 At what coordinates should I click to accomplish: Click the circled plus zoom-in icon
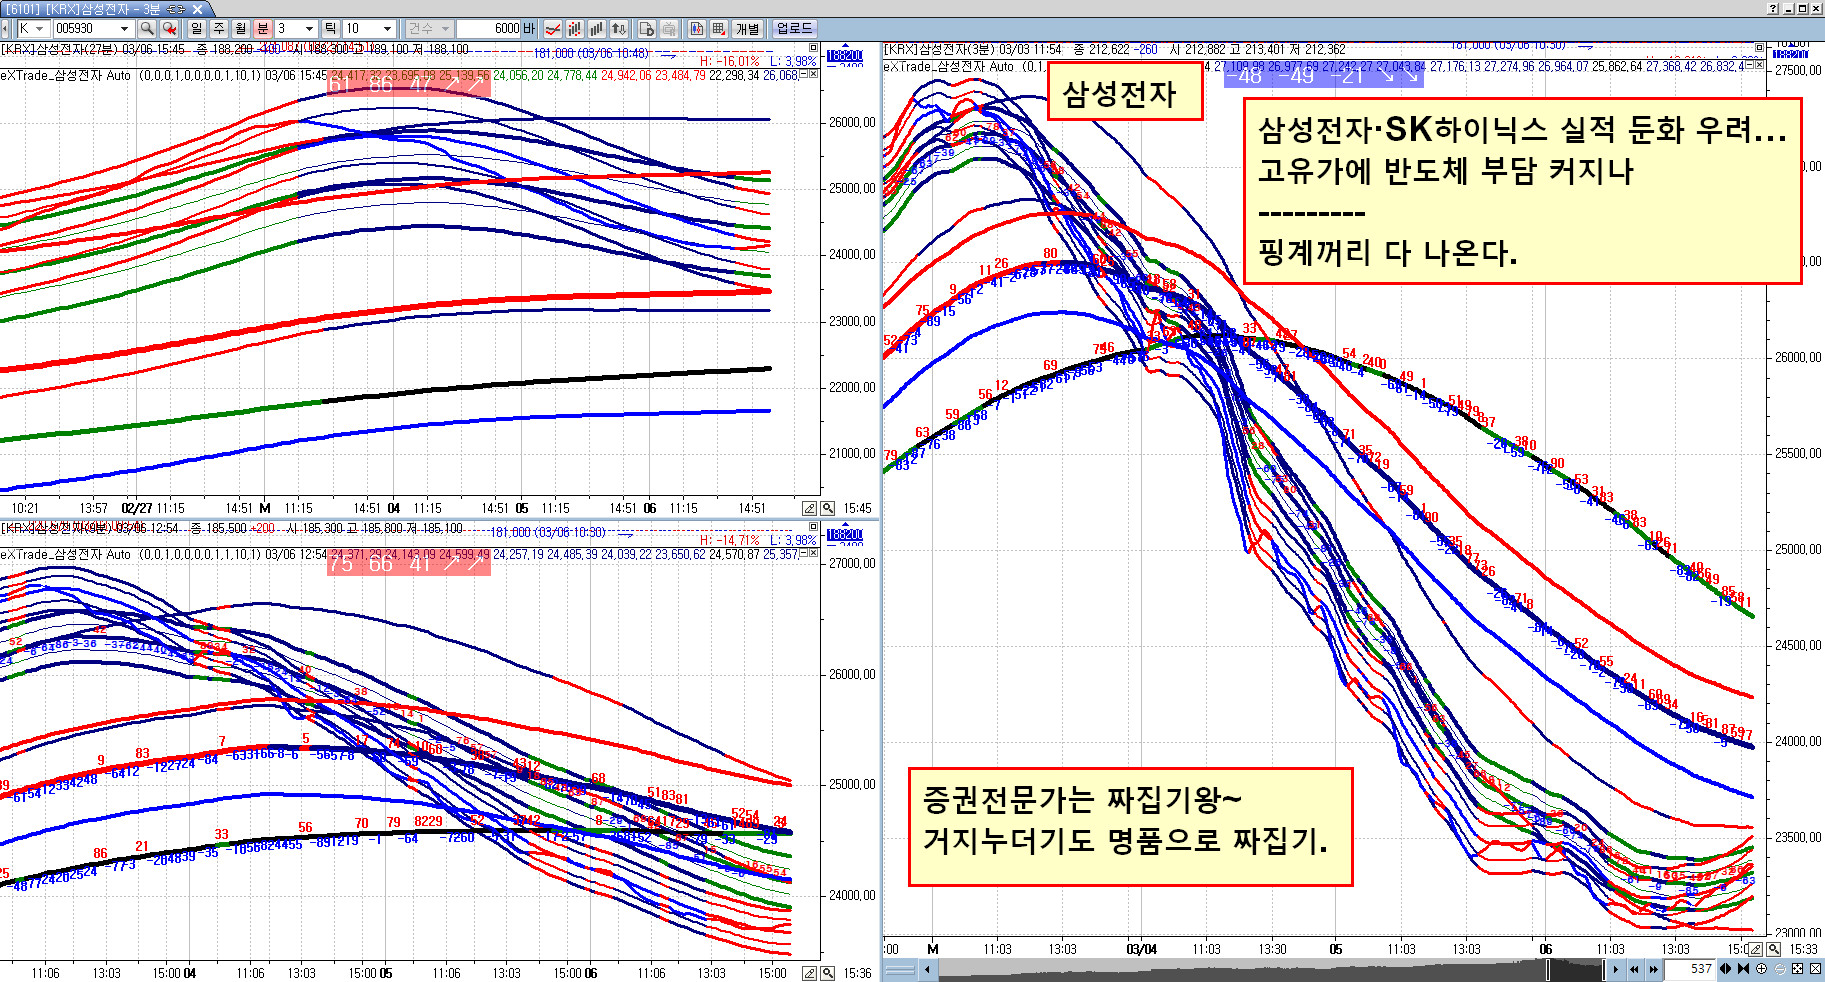1761,969
